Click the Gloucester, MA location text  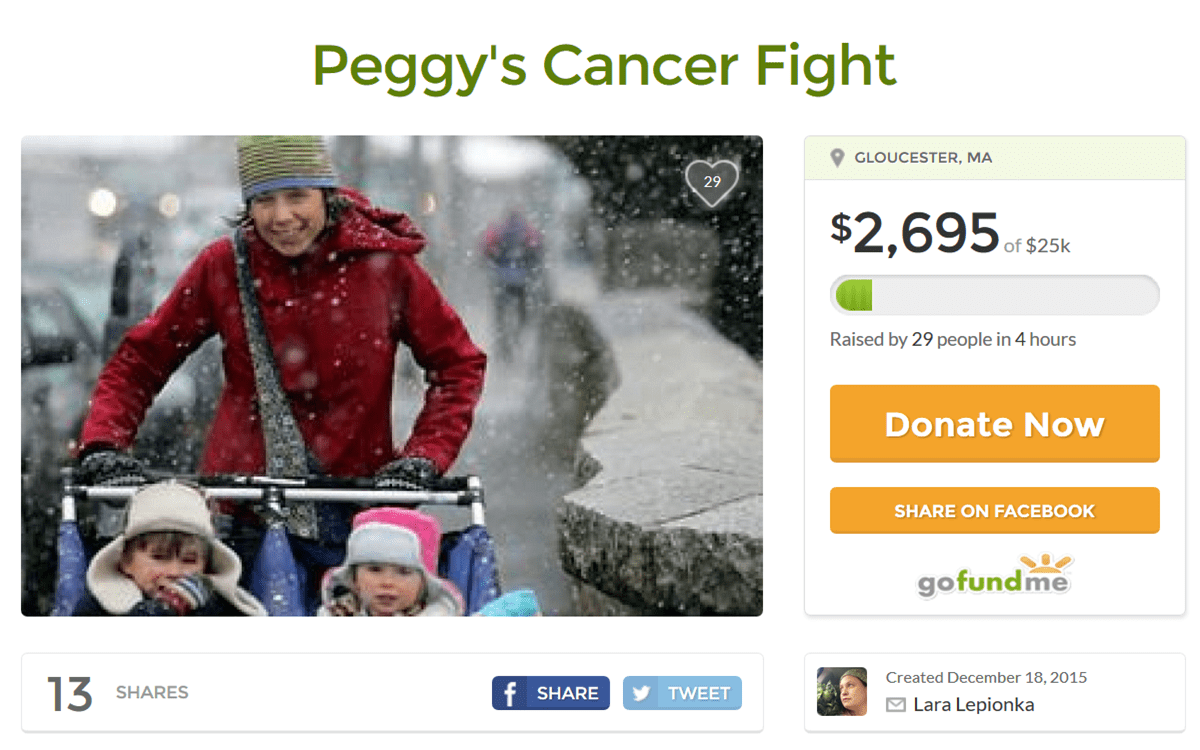click(923, 158)
